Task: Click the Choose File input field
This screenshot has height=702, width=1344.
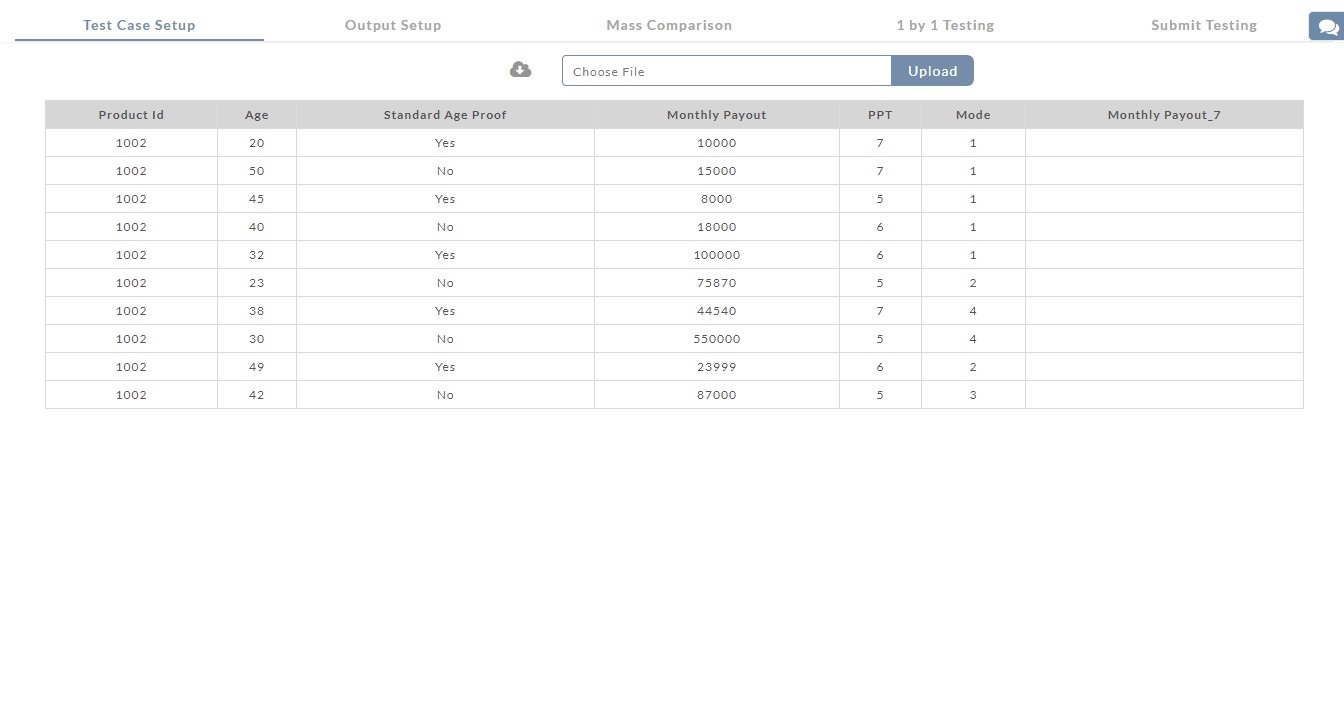Action: [x=726, y=71]
